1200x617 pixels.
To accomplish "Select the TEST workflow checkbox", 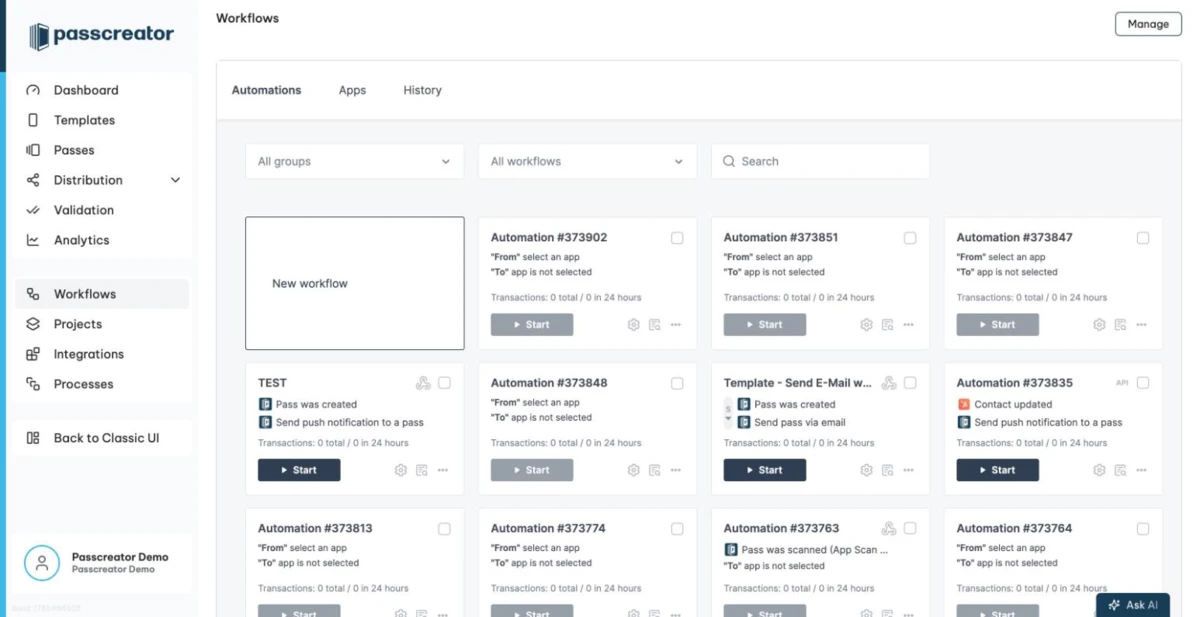I will [444, 383].
